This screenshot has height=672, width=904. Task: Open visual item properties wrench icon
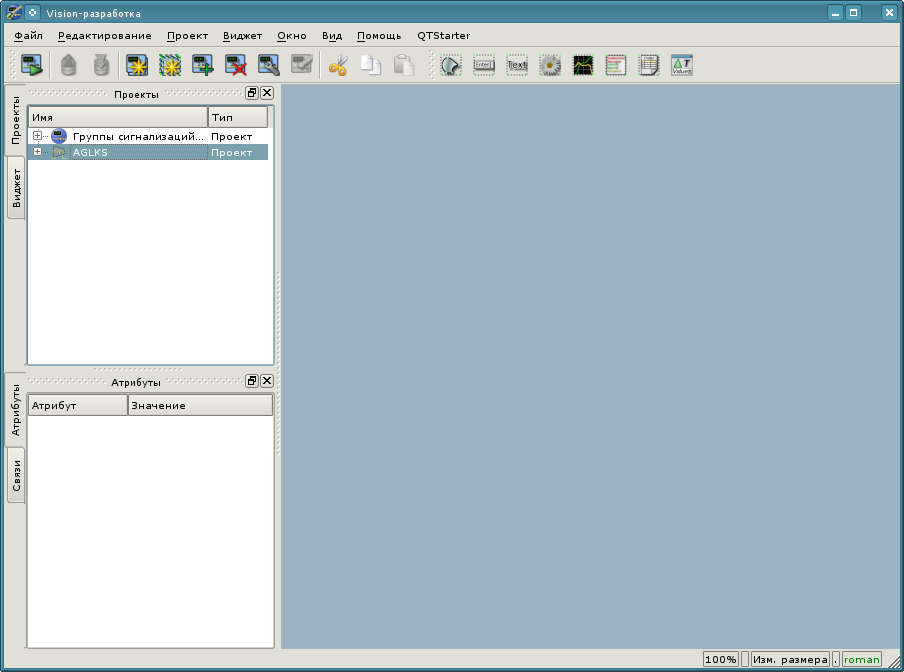coord(268,66)
